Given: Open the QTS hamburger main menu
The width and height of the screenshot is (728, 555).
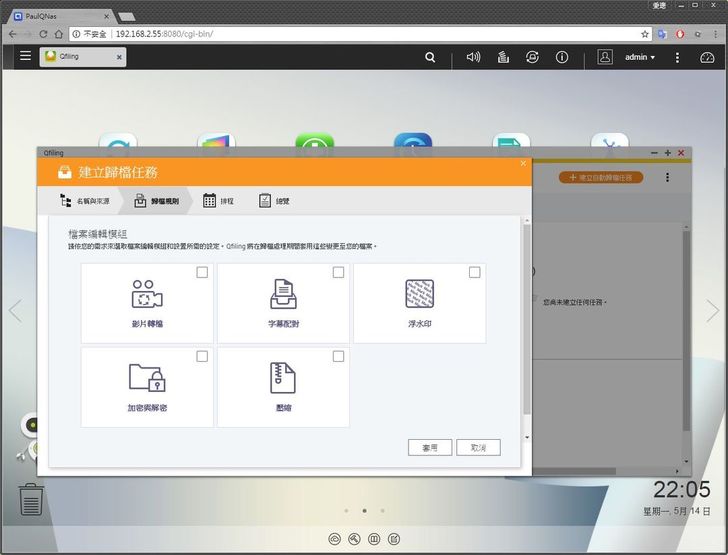Looking at the screenshot, I should (x=25, y=57).
